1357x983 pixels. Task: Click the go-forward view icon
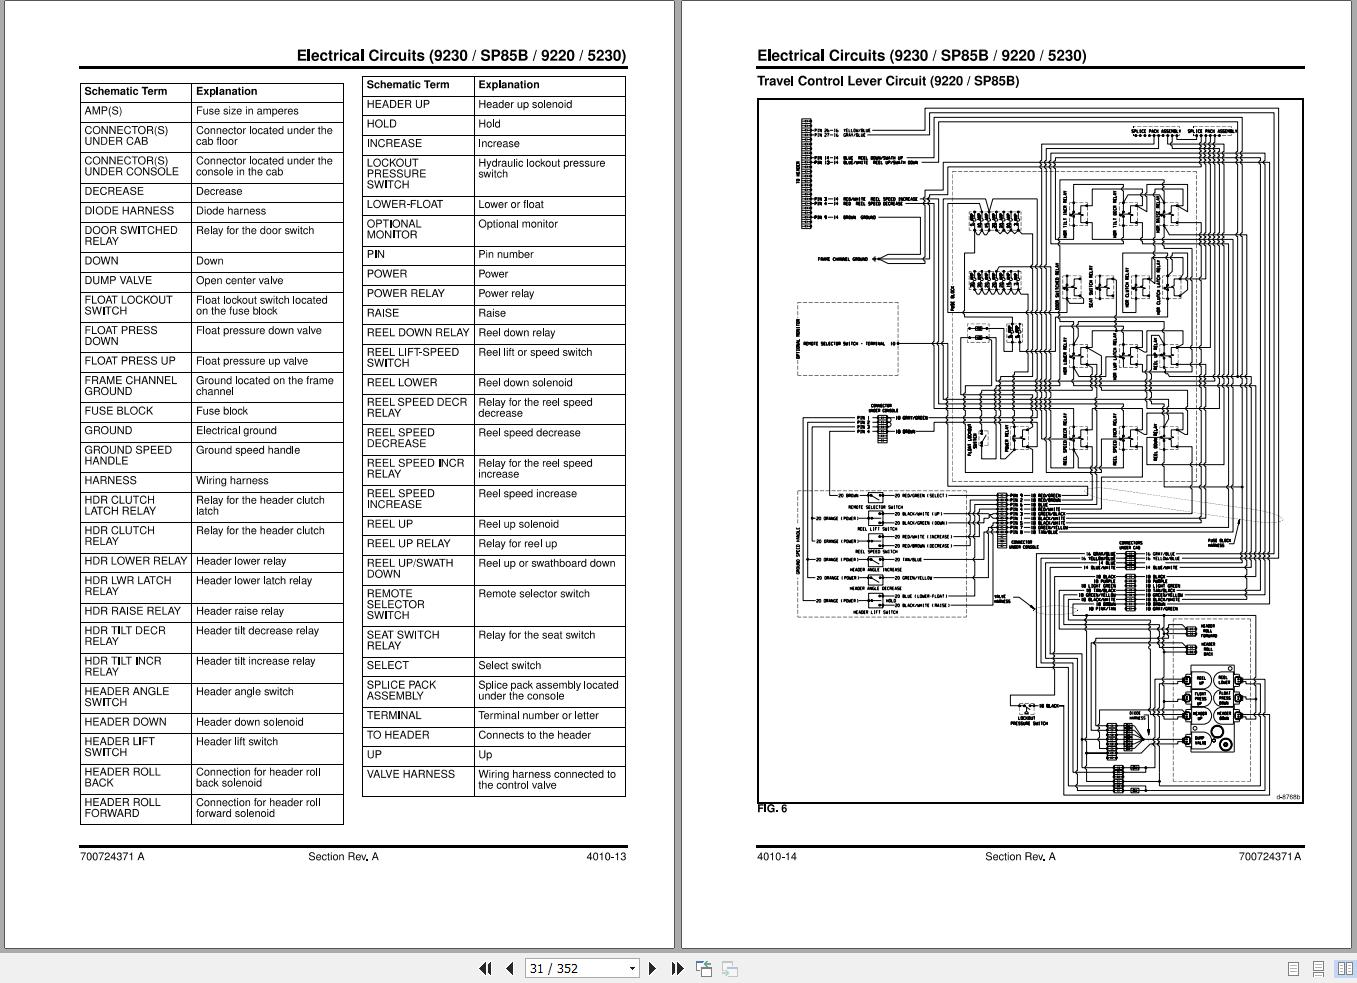[730, 968]
